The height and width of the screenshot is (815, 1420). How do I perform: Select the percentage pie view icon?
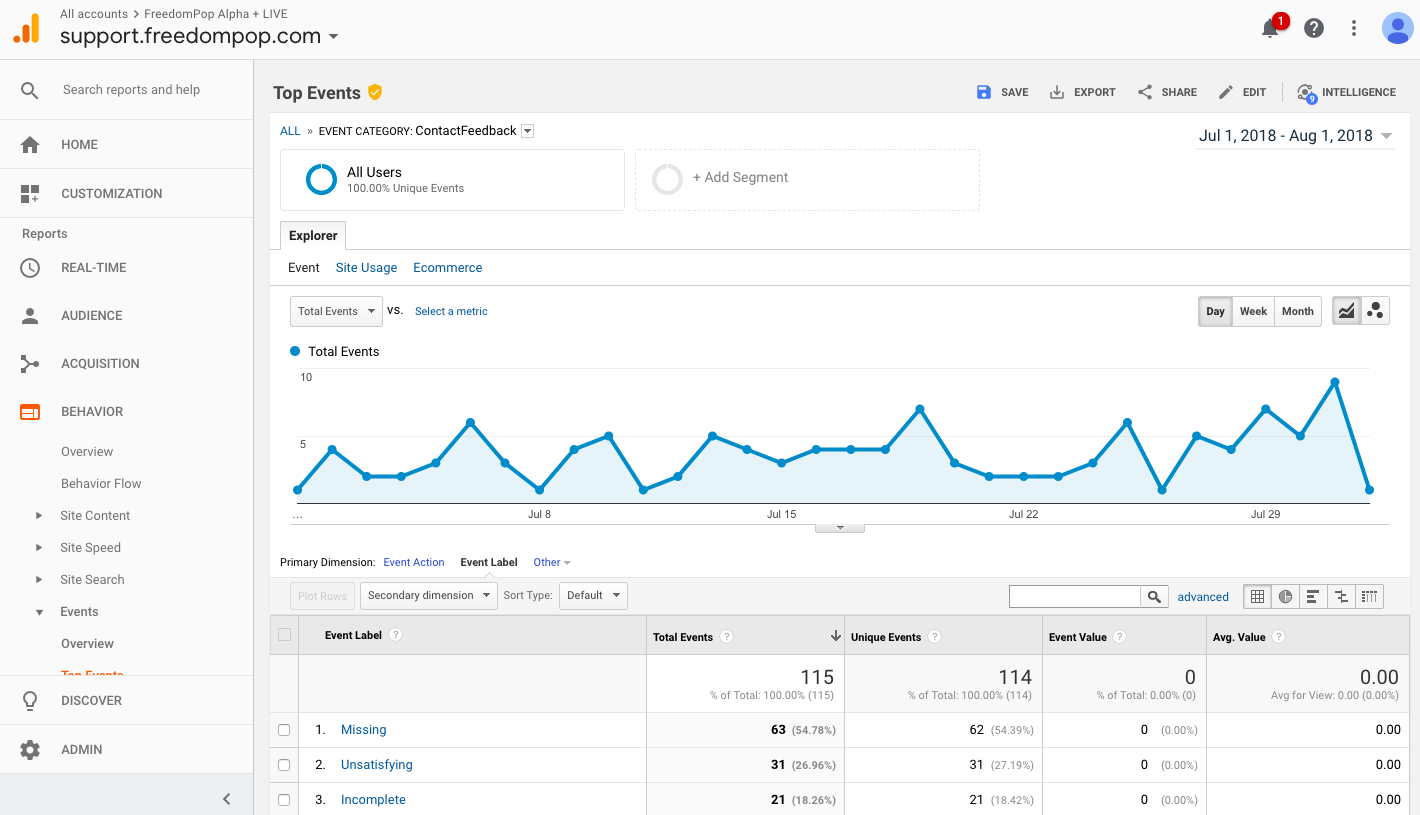coord(1285,596)
